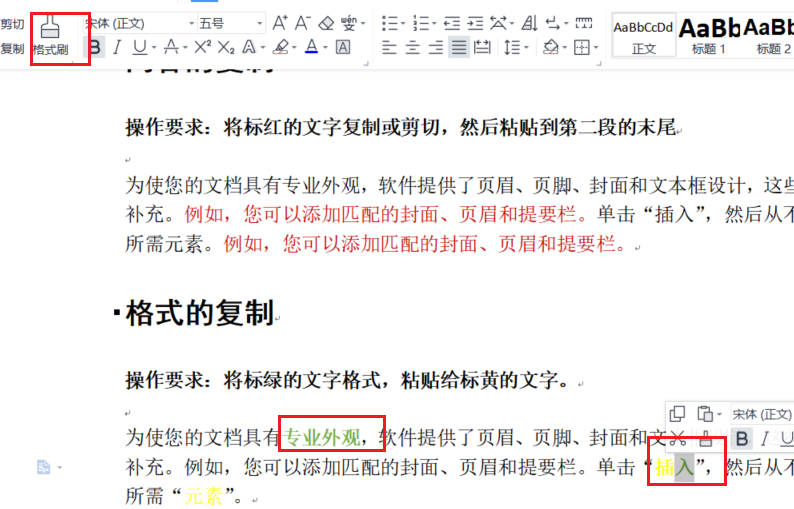The image size is (794, 509).
Task: Click the 复制 (Copy) button
Action: coord(12,48)
